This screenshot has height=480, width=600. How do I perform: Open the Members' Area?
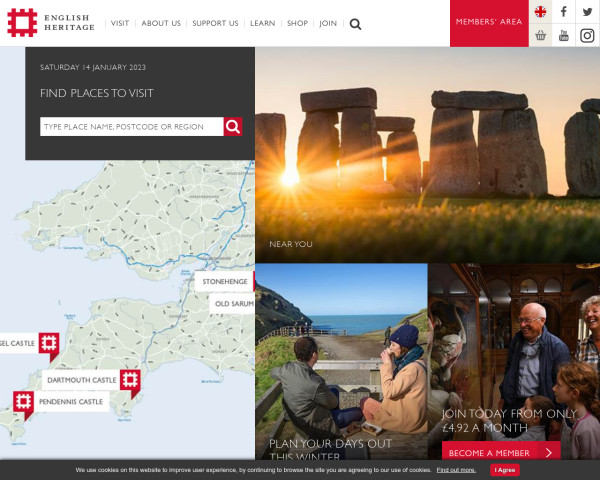point(489,23)
